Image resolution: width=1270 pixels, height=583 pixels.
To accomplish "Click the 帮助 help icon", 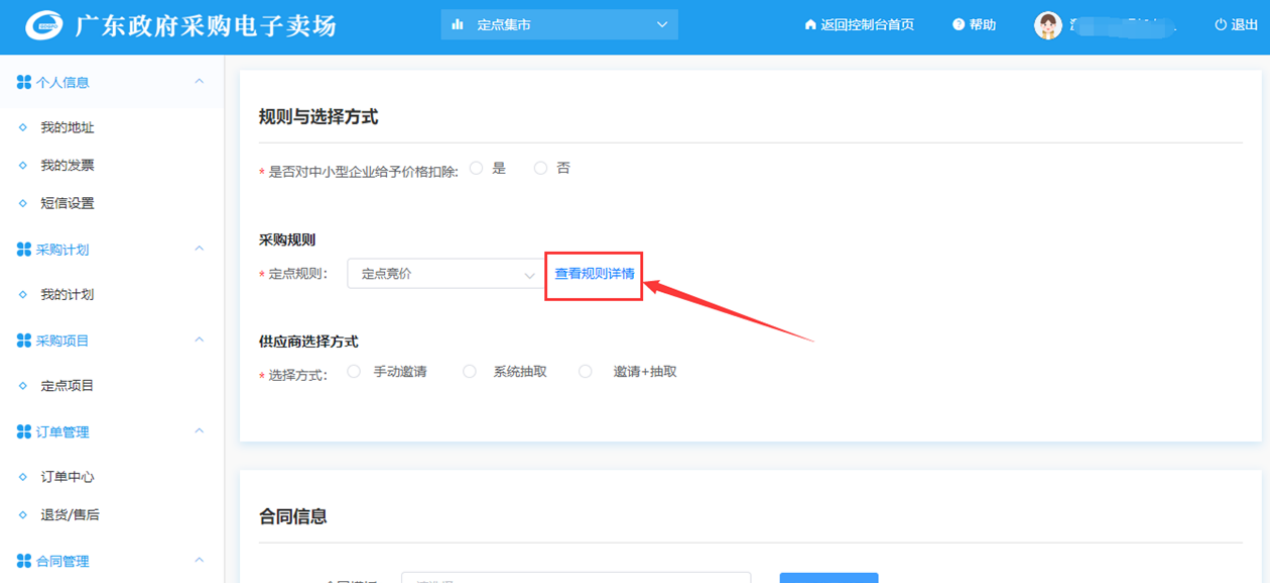I will pyautogui.click(x=958, y=25).
